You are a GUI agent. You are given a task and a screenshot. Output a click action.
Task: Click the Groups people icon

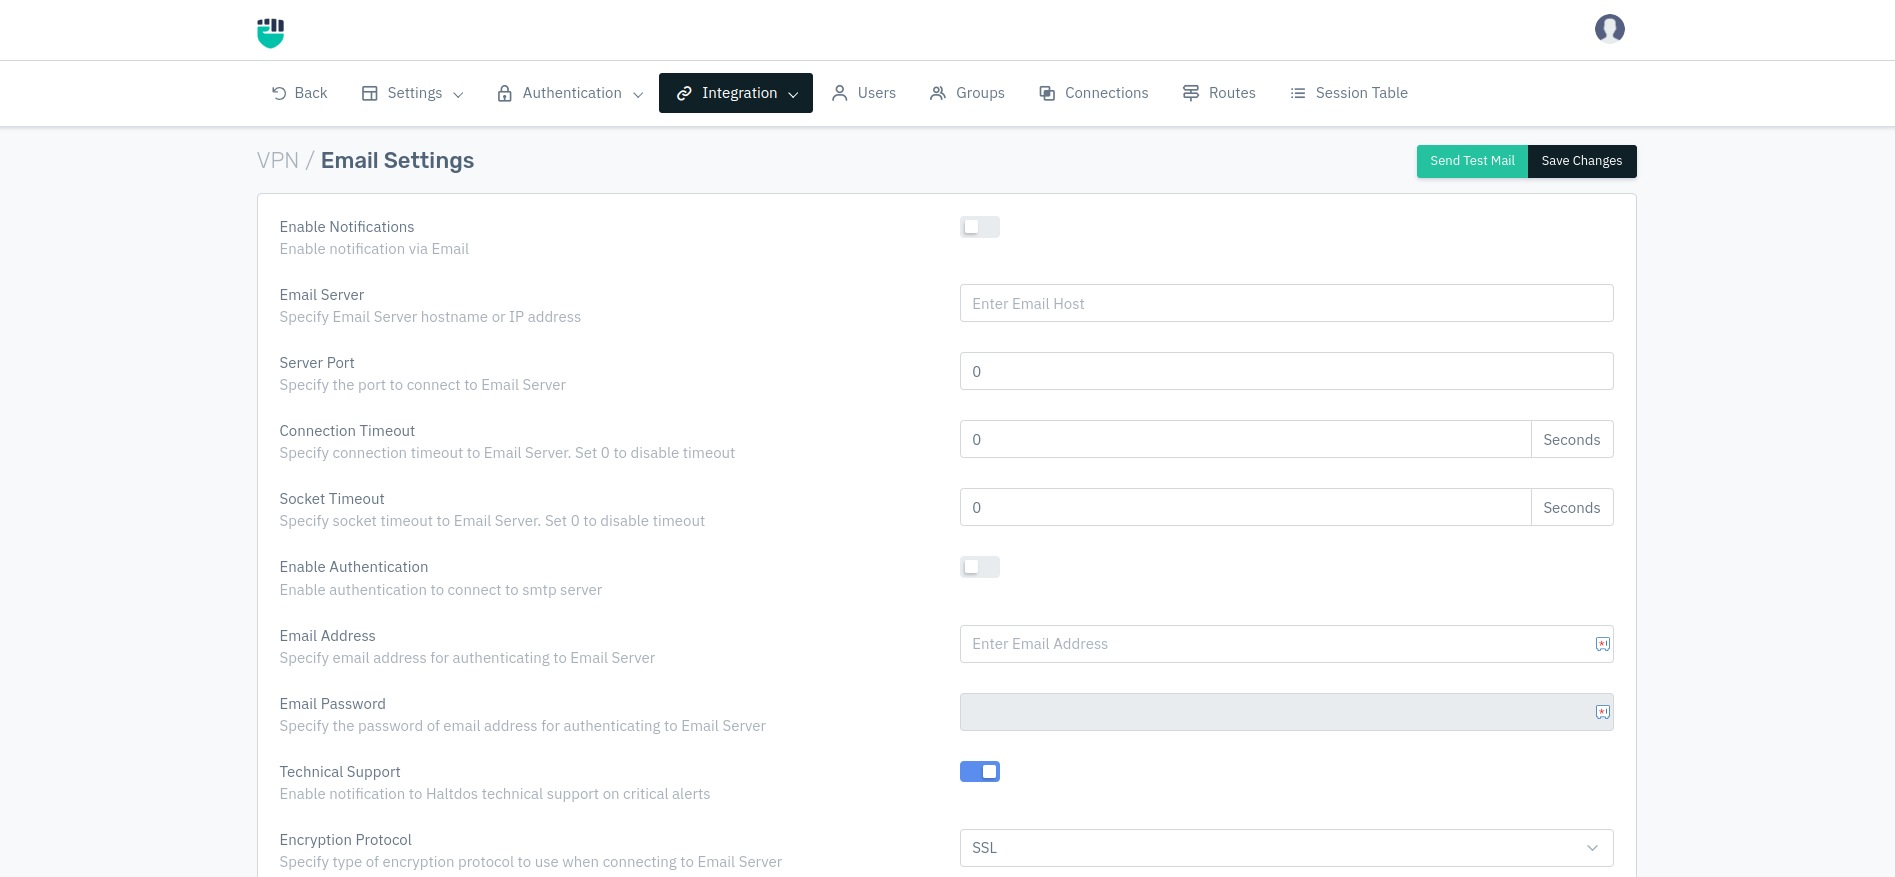coord(938,93)
